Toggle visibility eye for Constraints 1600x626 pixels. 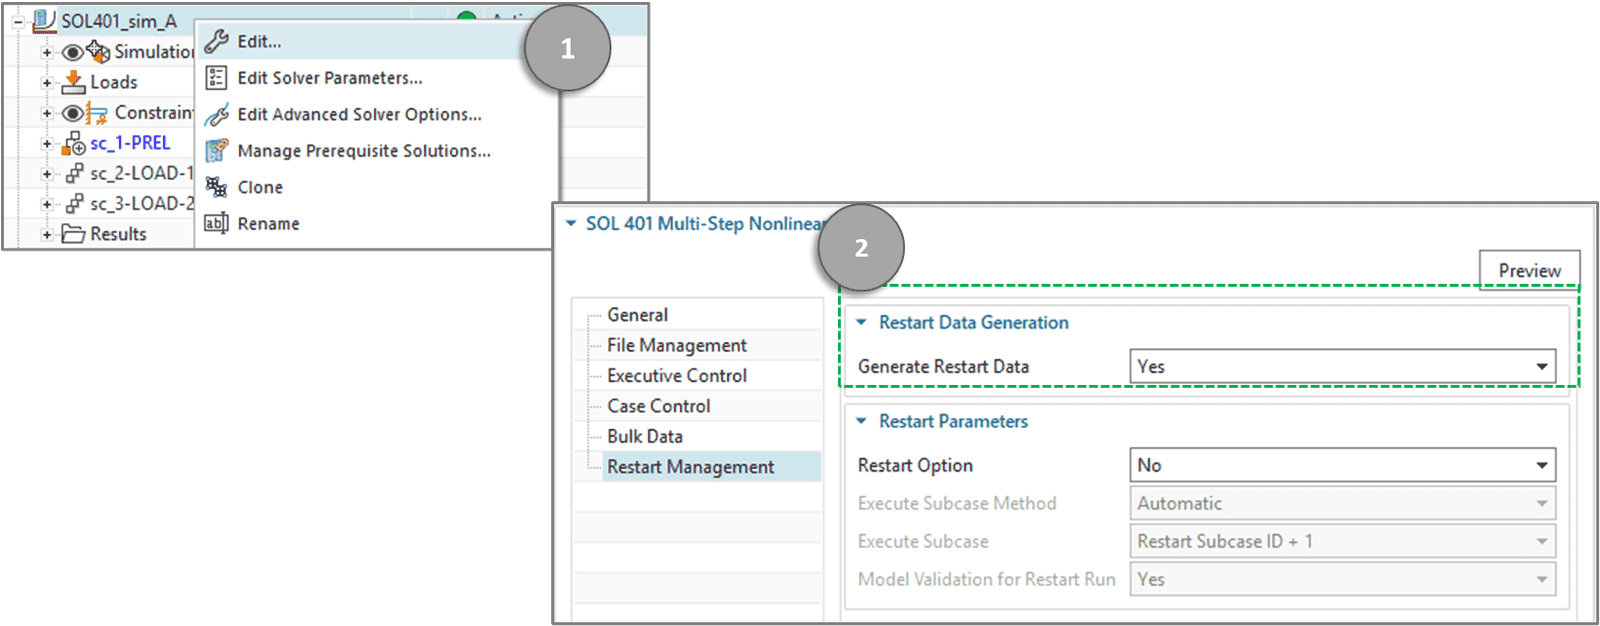[72, 113]
